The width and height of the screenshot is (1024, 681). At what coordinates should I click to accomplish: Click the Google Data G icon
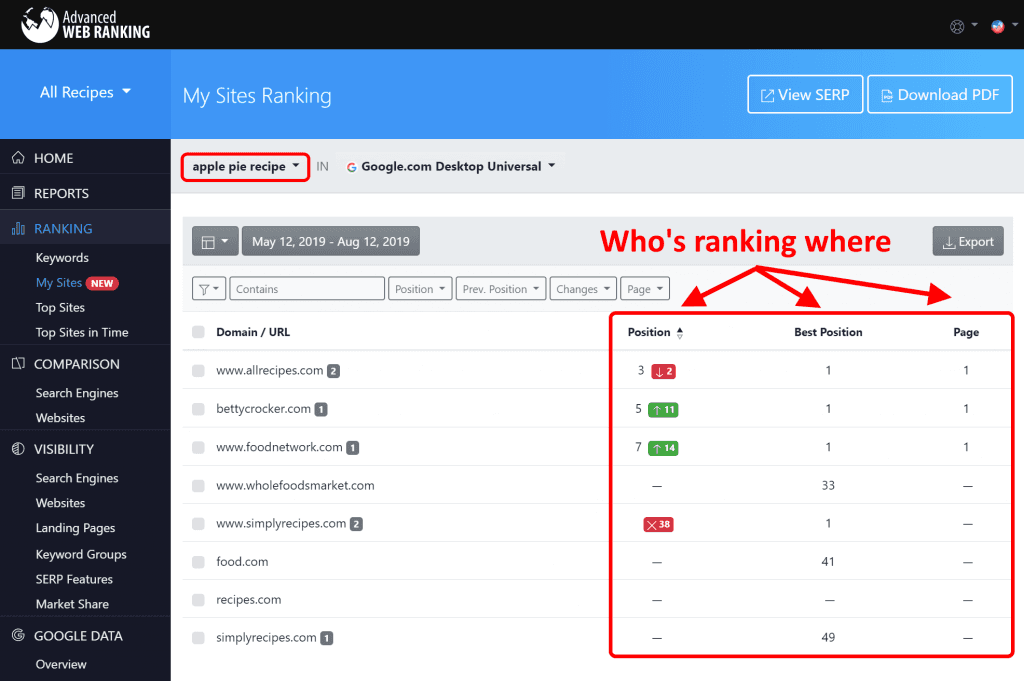[x=18, y=635]
